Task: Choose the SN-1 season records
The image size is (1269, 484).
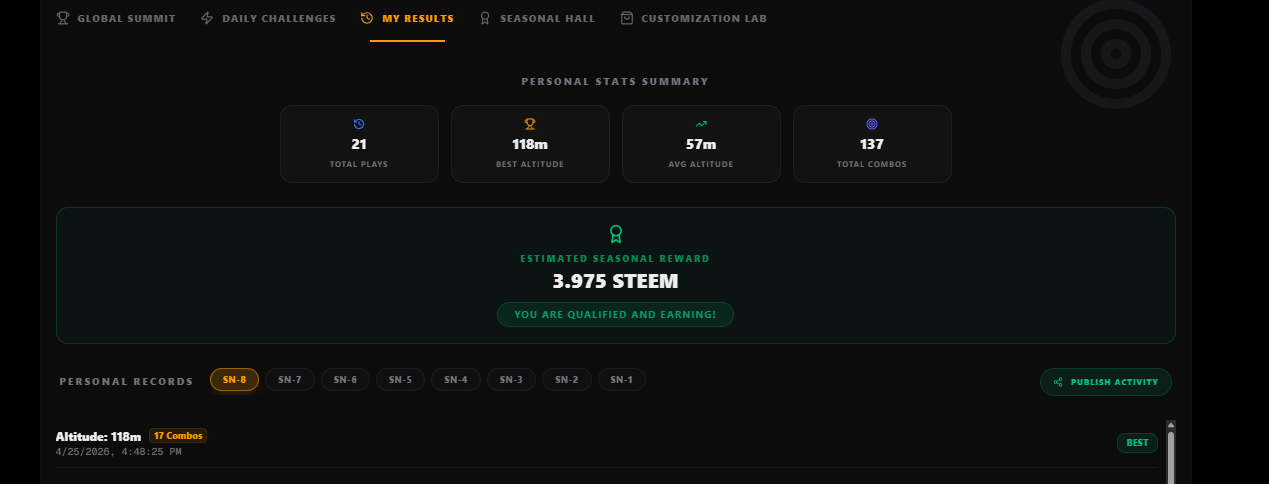Action: (x=622, y=380)
